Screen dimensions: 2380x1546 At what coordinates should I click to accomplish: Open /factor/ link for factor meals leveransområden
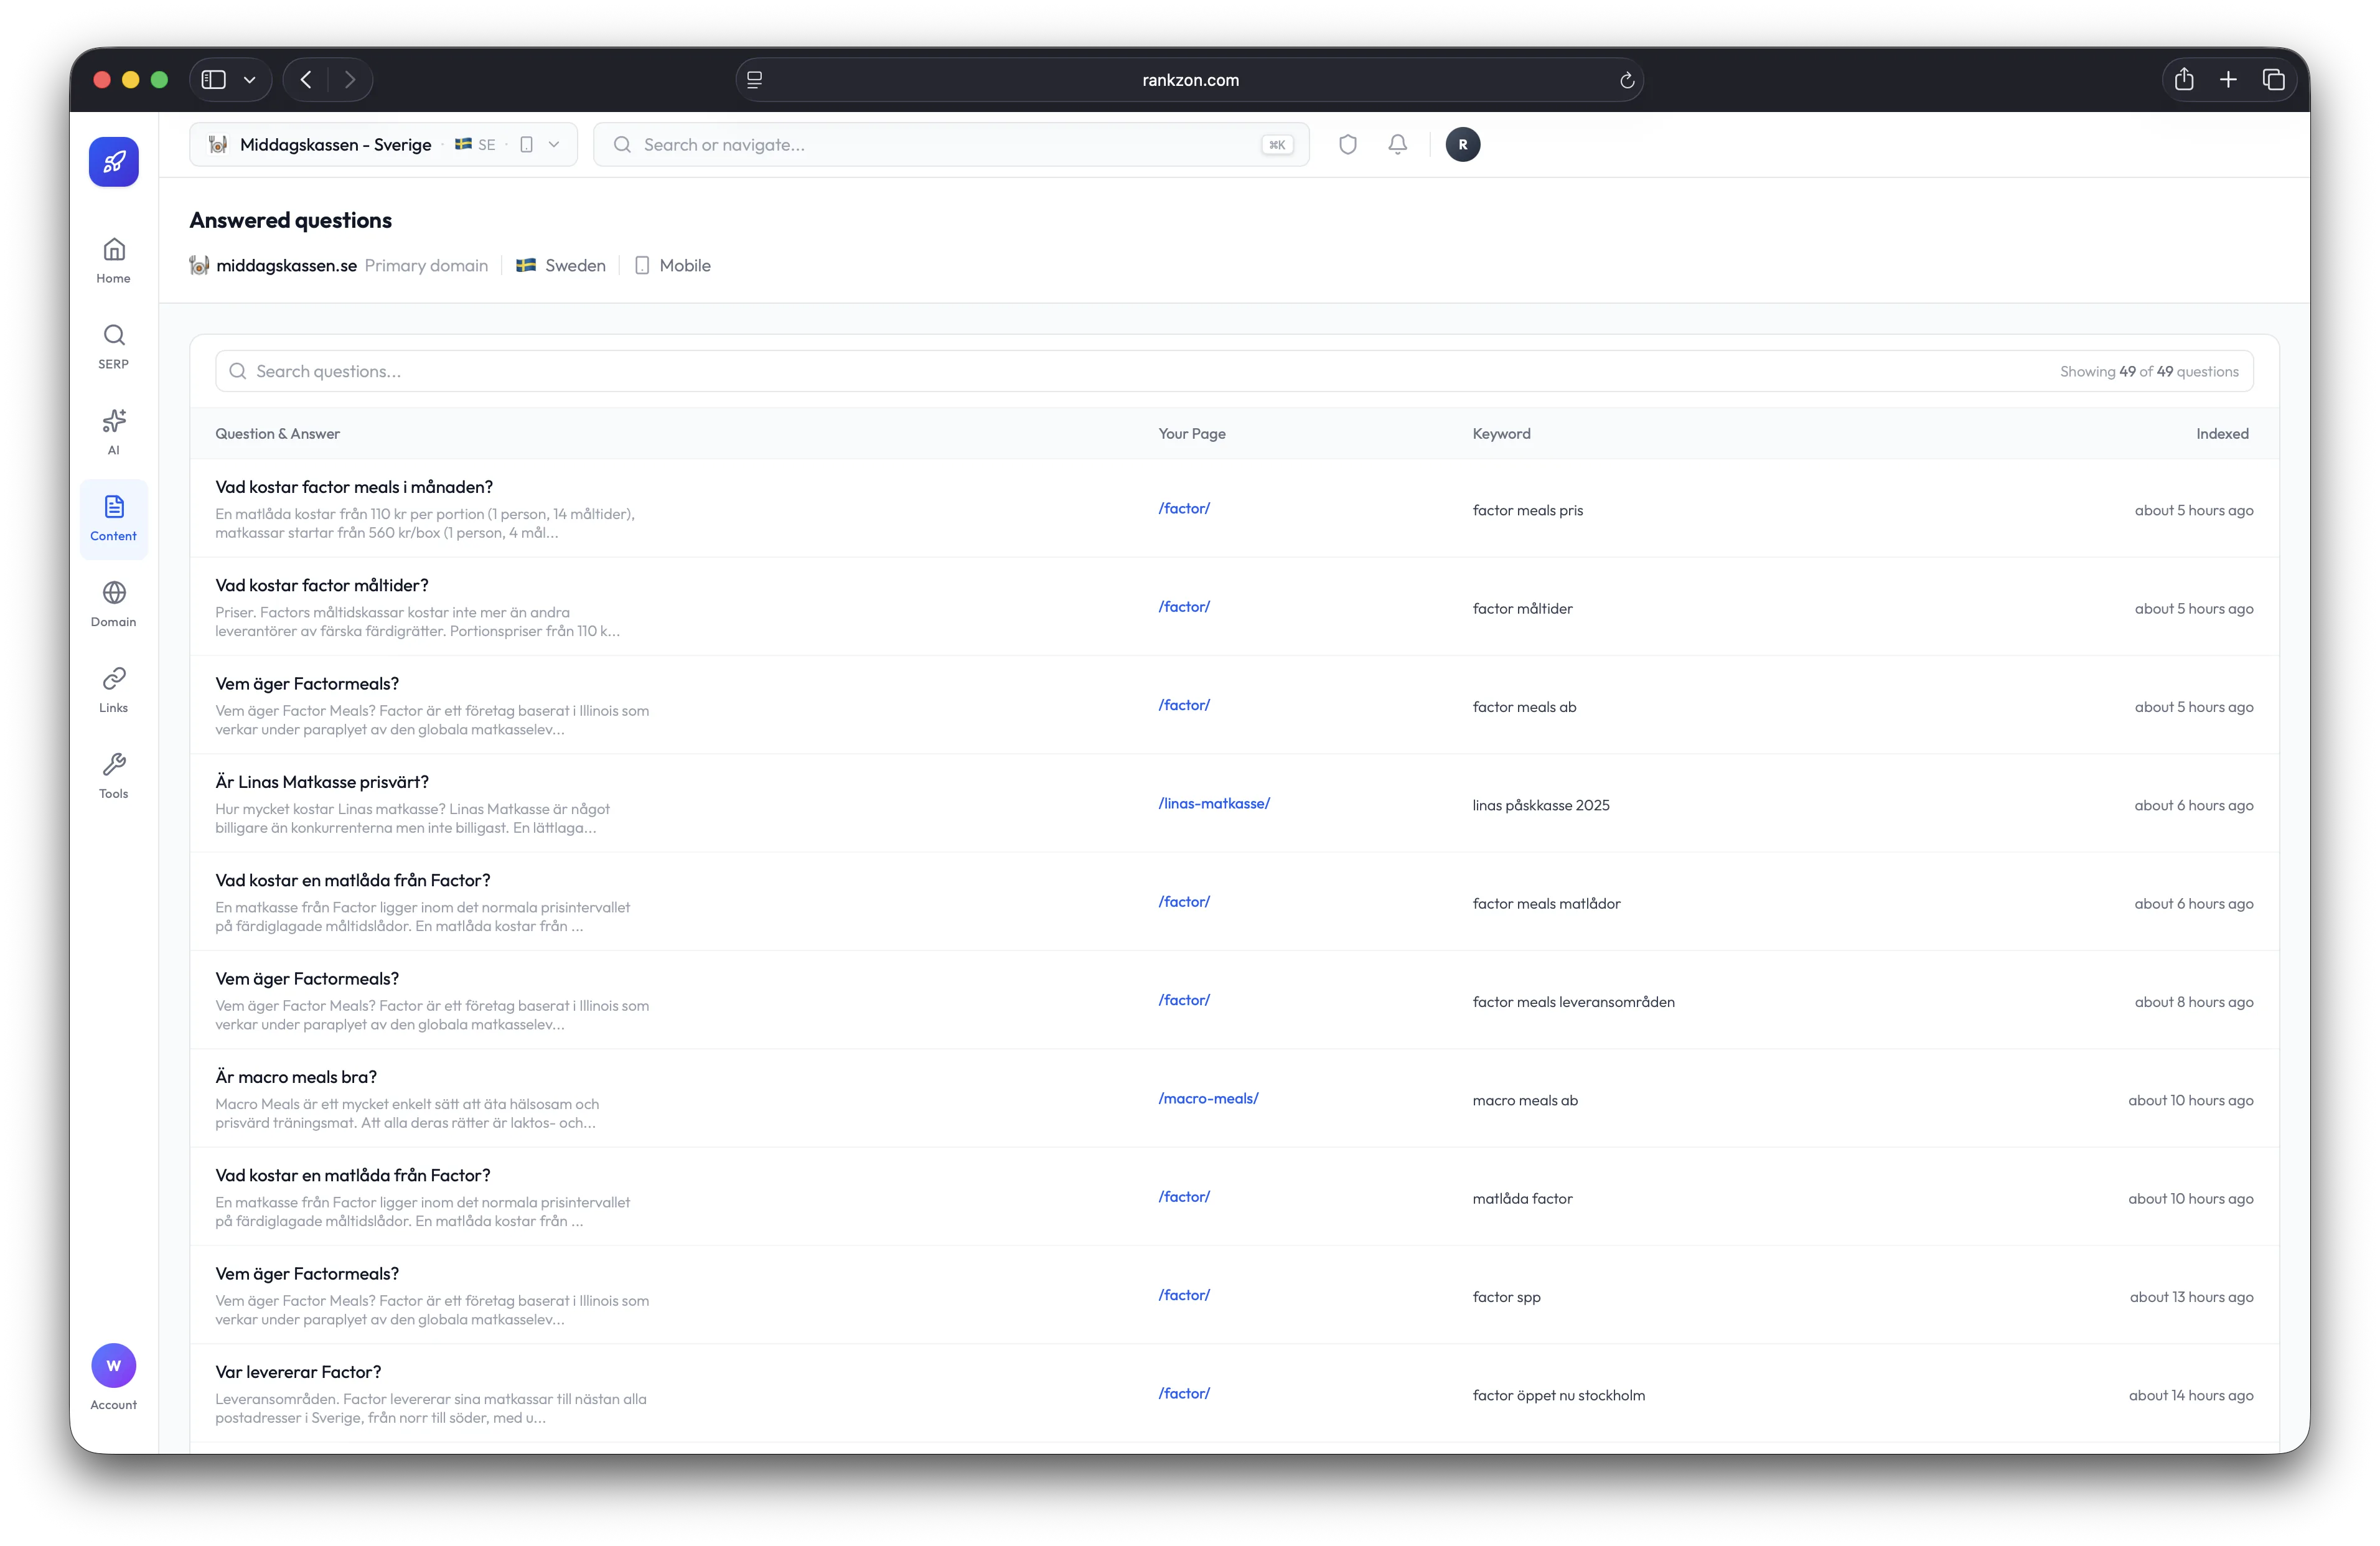(1184, 1000)
